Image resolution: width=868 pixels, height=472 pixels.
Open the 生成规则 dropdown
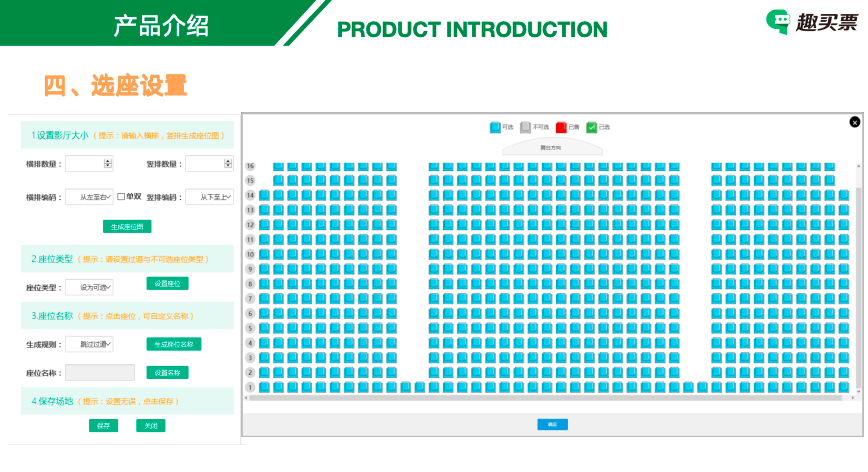point(89,344)
